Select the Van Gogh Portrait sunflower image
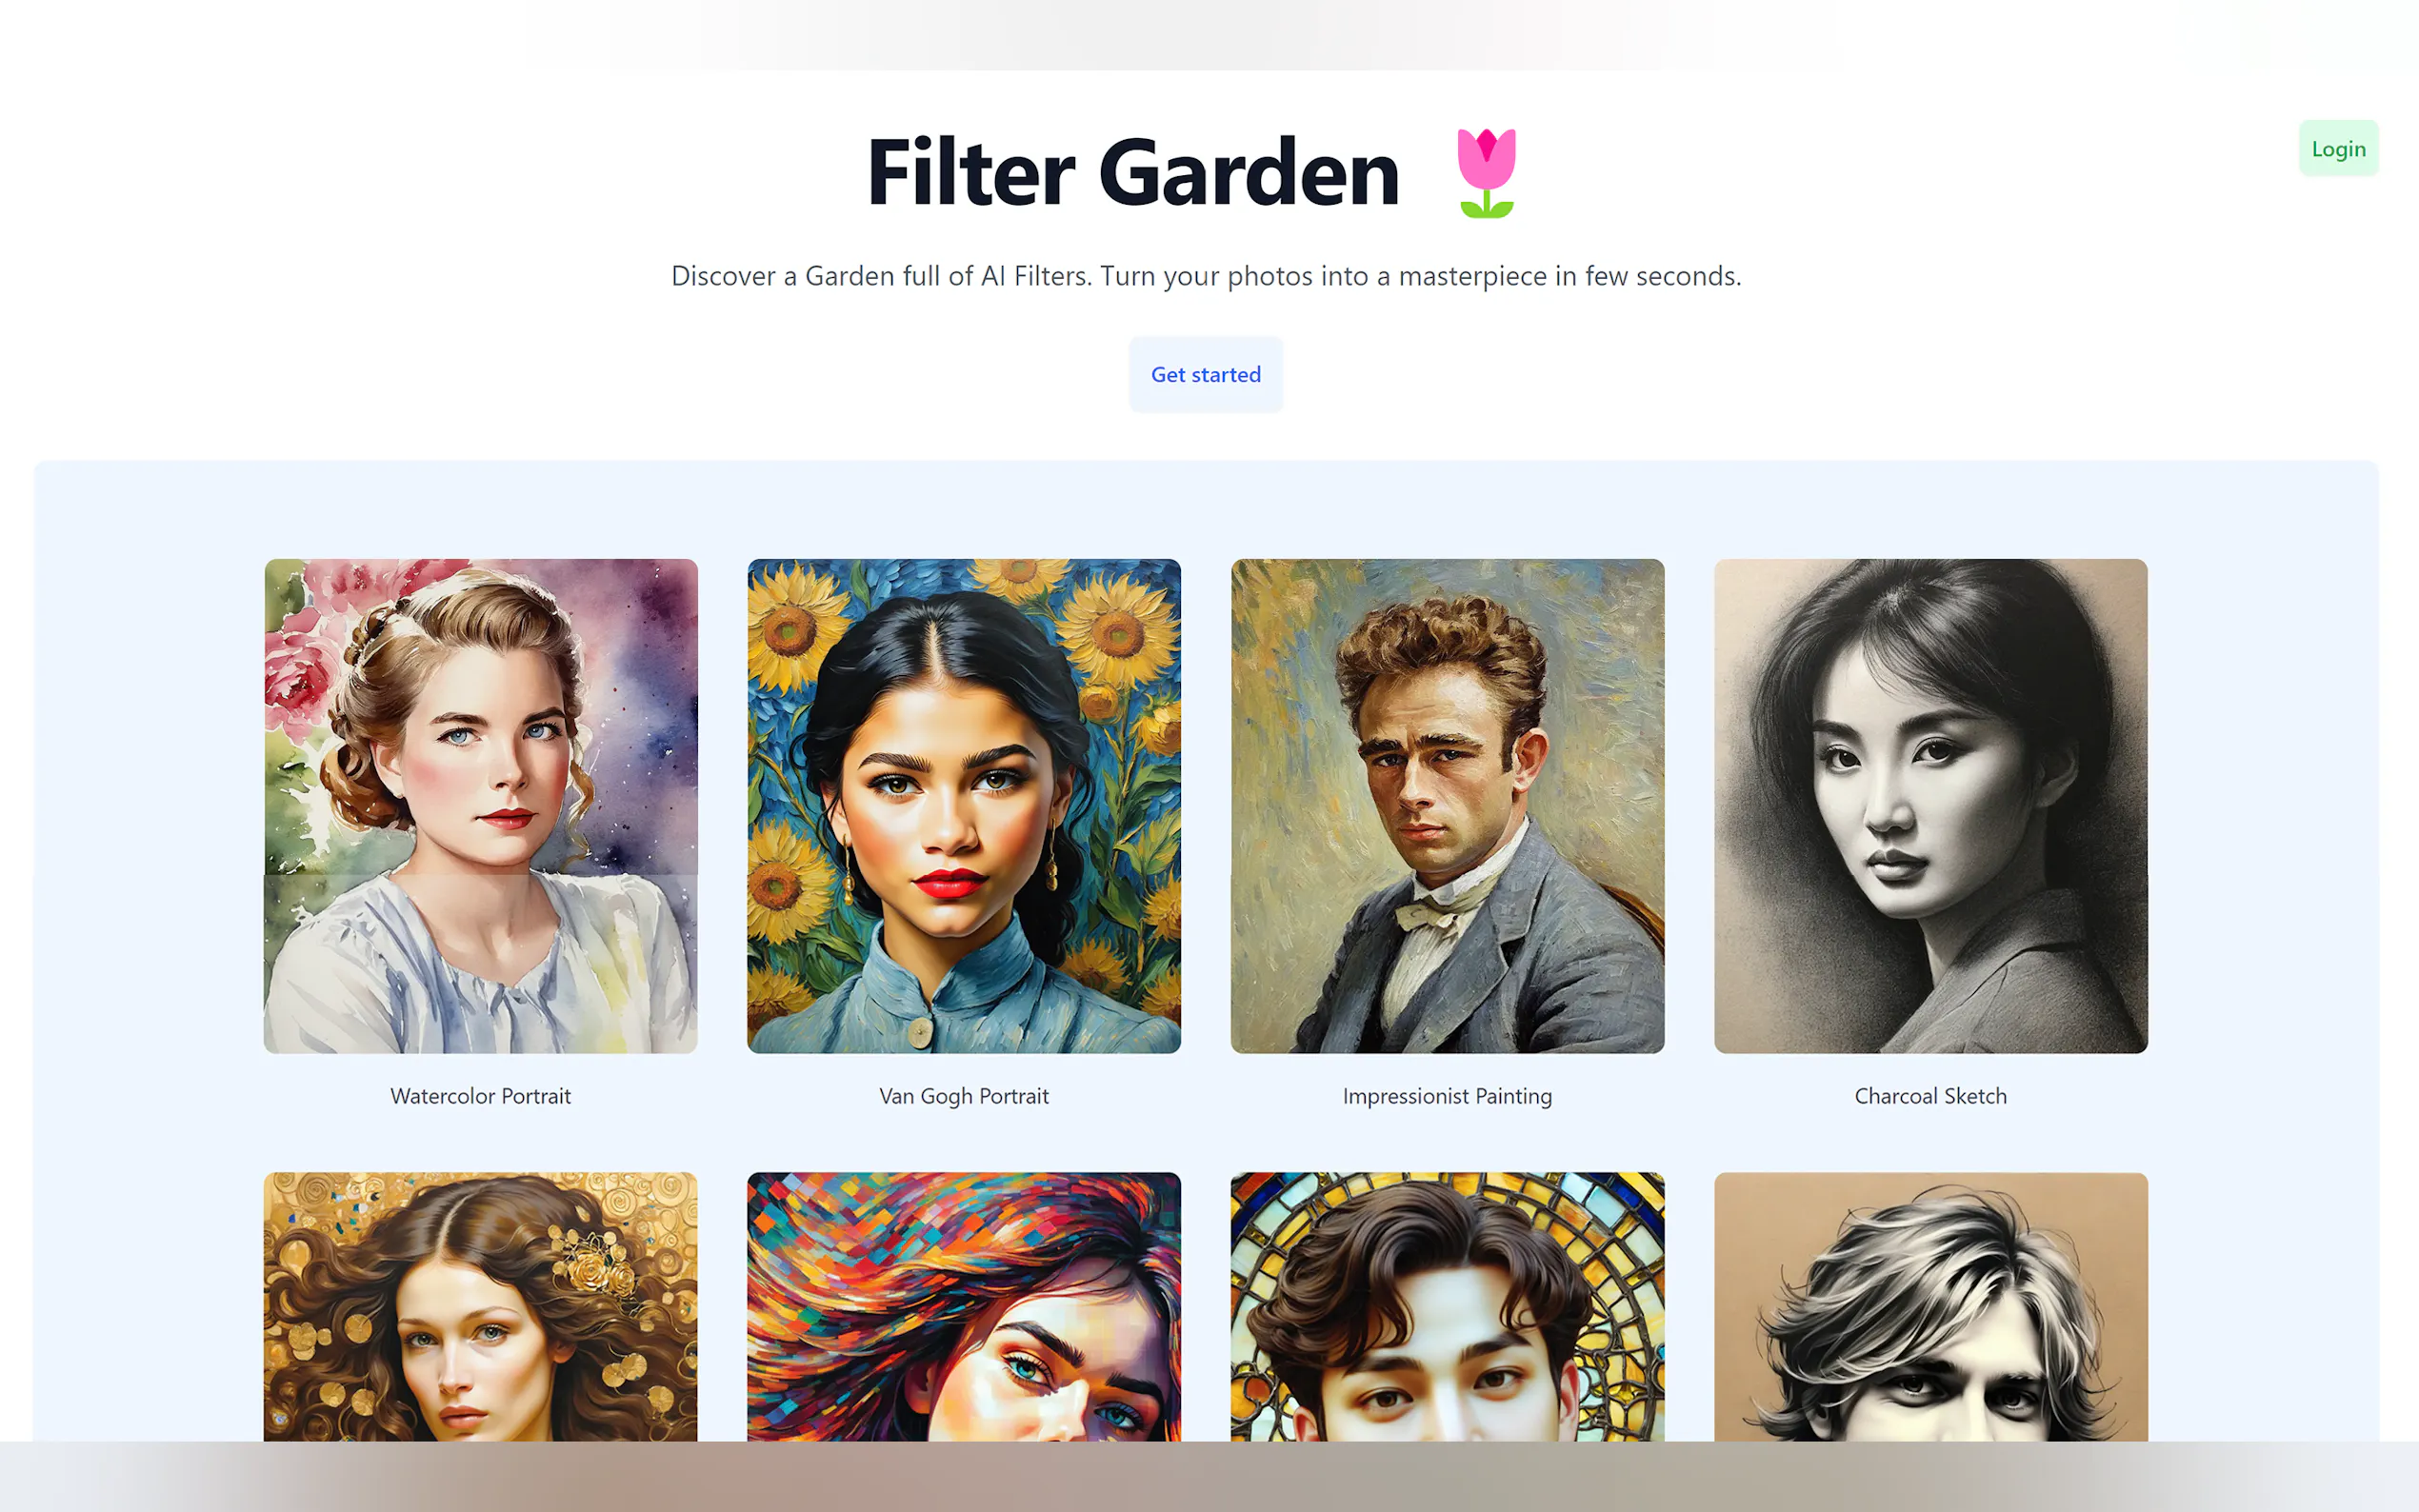This screenshot has height=1512, width=2419. click(964, 806)
